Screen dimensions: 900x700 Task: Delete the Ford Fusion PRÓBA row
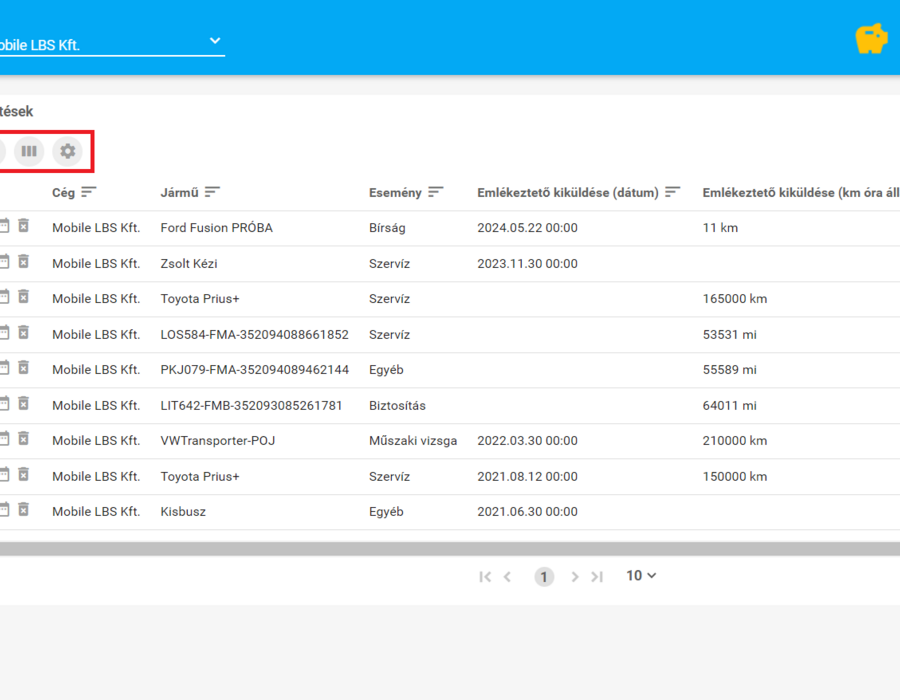pyautogui.click(x=24, y=226)
